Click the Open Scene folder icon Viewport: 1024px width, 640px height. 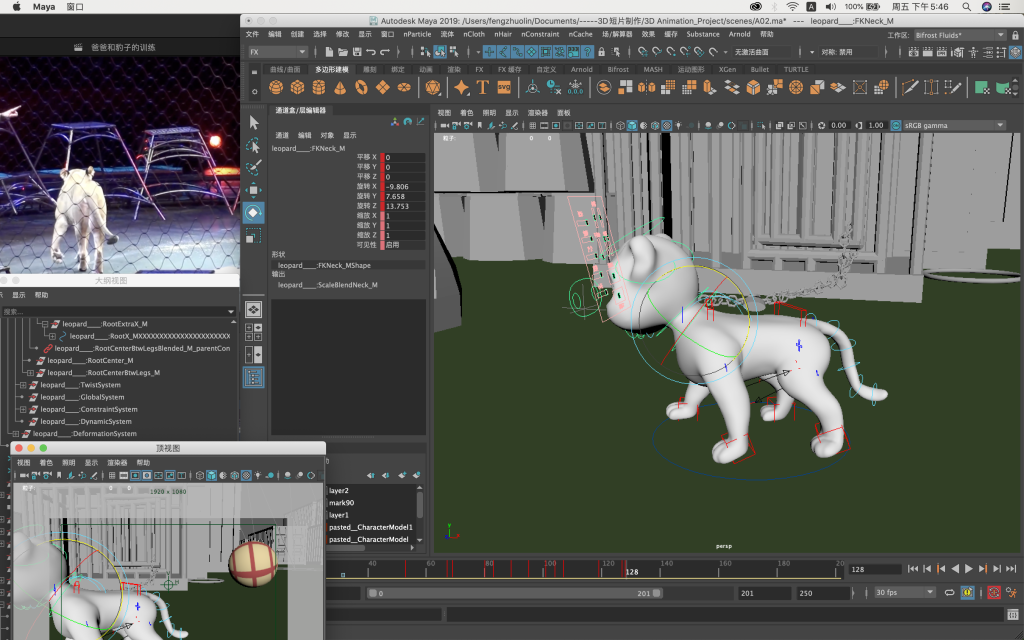pos(343,52)
